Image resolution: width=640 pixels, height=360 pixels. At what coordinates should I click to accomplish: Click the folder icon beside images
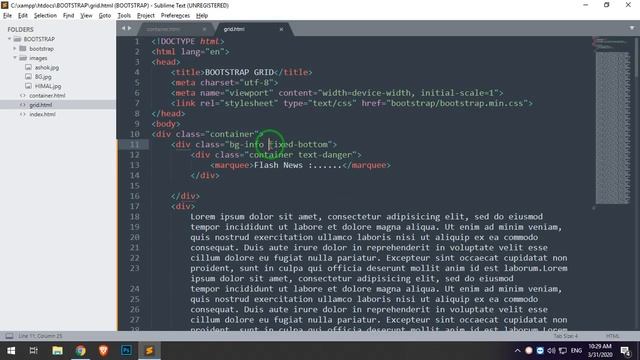point(23,58)
